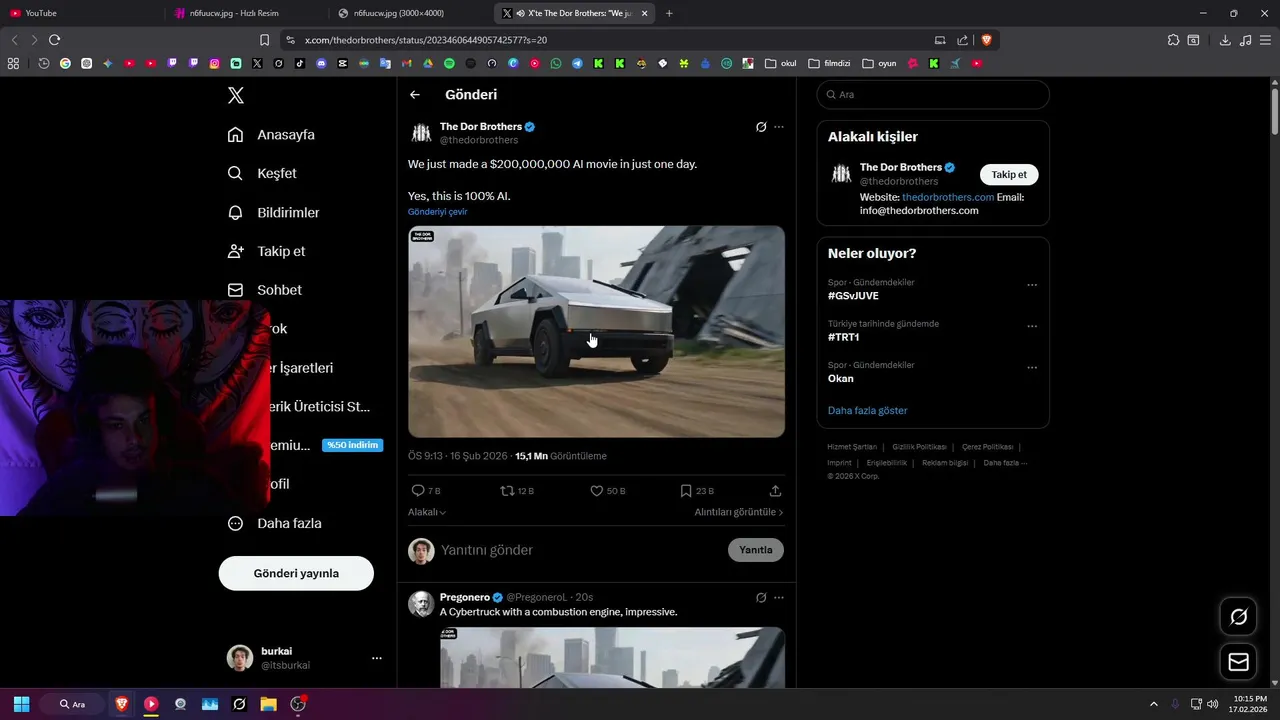Open floating Grok button at bottom right
1280x720 pixels.
point(1238,617)
